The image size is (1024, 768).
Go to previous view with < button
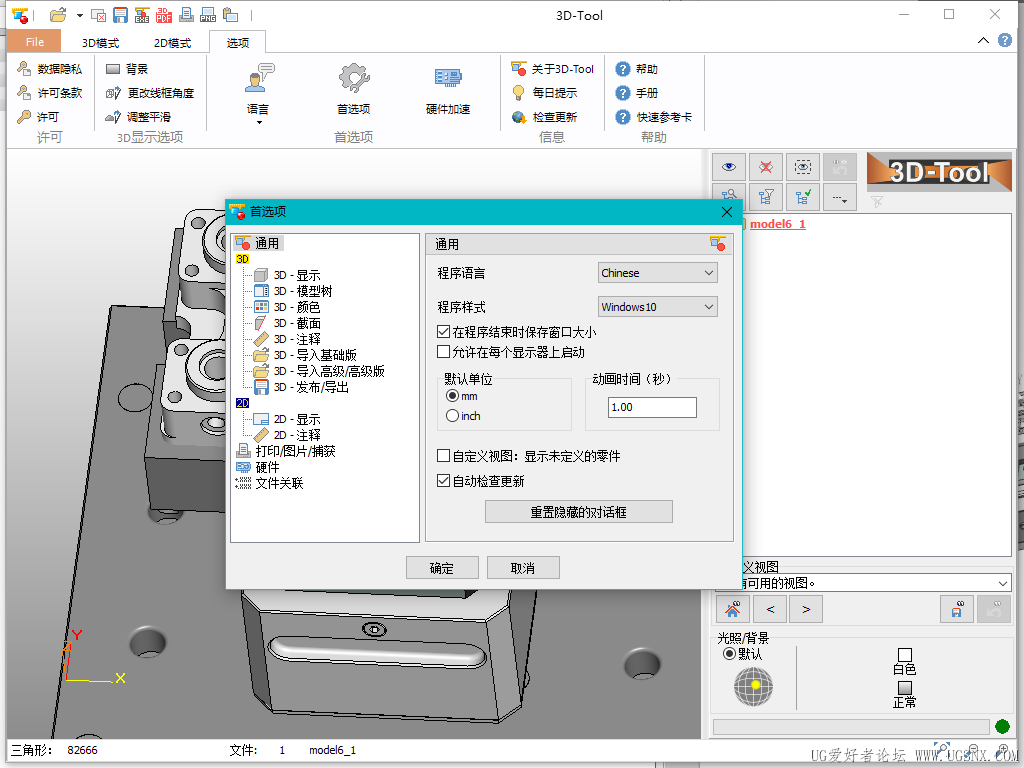770,609
